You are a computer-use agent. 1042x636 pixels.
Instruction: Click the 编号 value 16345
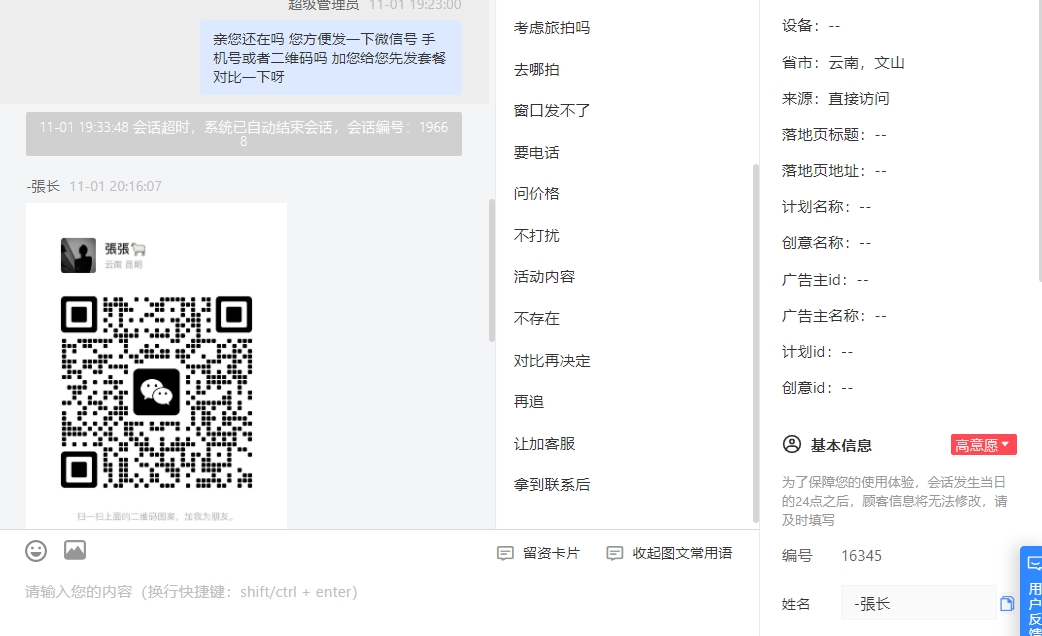[x=861, y=556]
